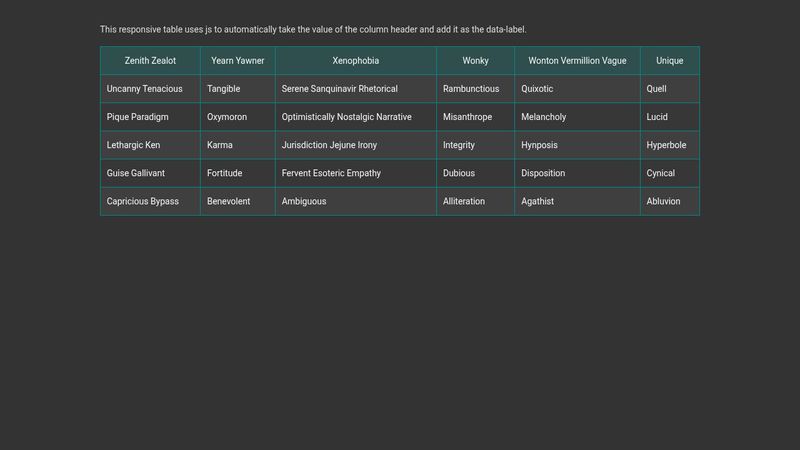The height and width of the screenshot is (450, 800).
Task: Pick the Fortitude cell
Action: point(238,173)
